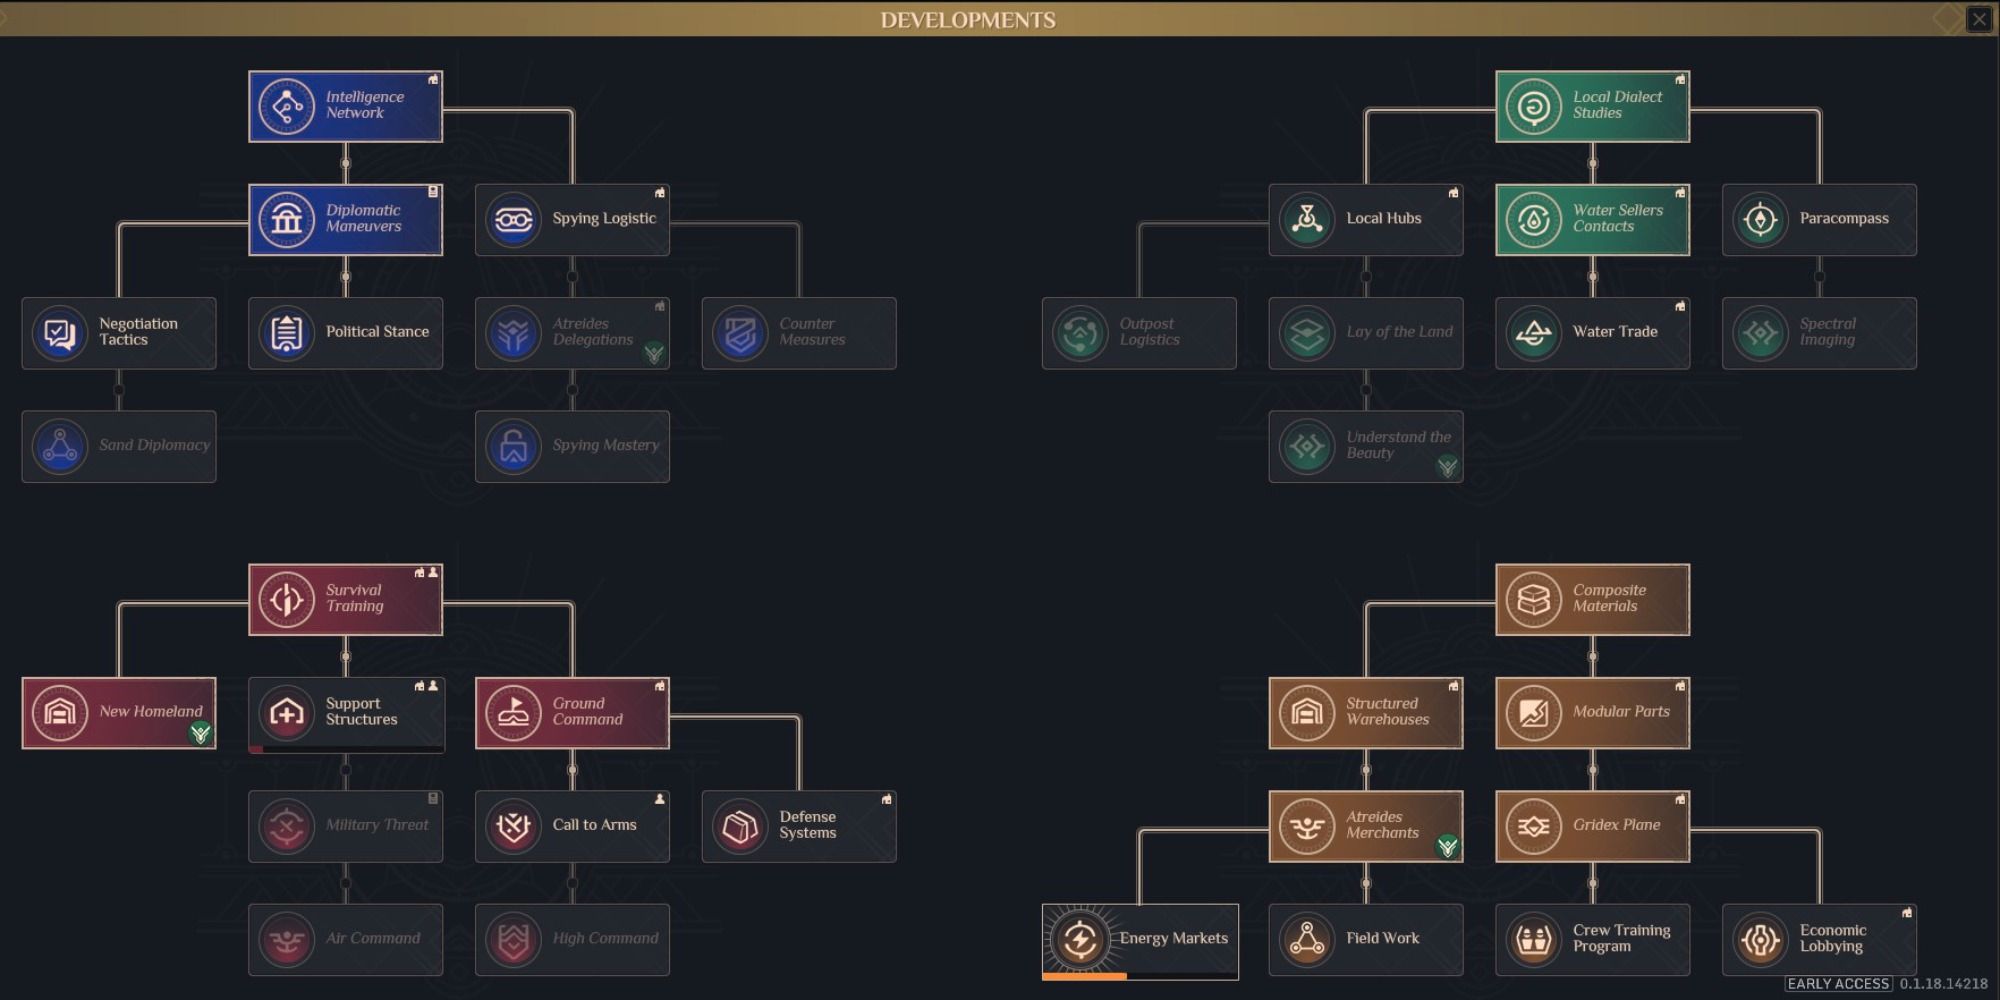
Task: Select the Intelligence Network development icon
Action: coord(287,106)
